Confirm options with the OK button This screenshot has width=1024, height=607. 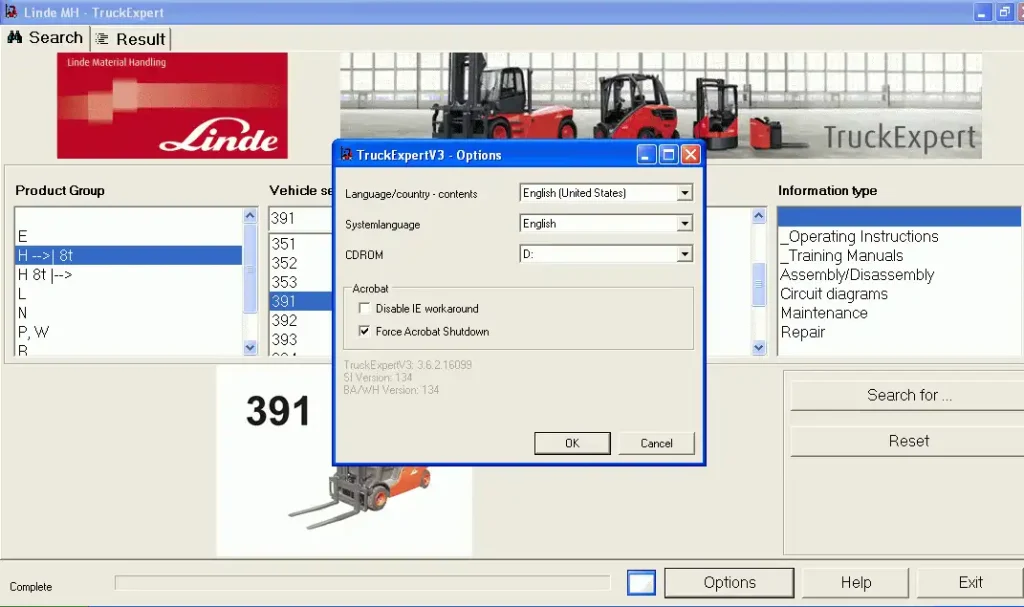[x=572, y=443]
